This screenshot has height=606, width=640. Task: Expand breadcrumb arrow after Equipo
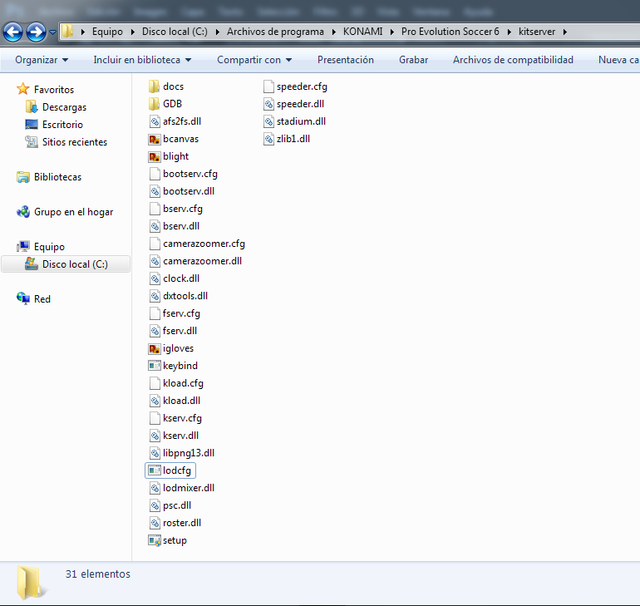133,32
